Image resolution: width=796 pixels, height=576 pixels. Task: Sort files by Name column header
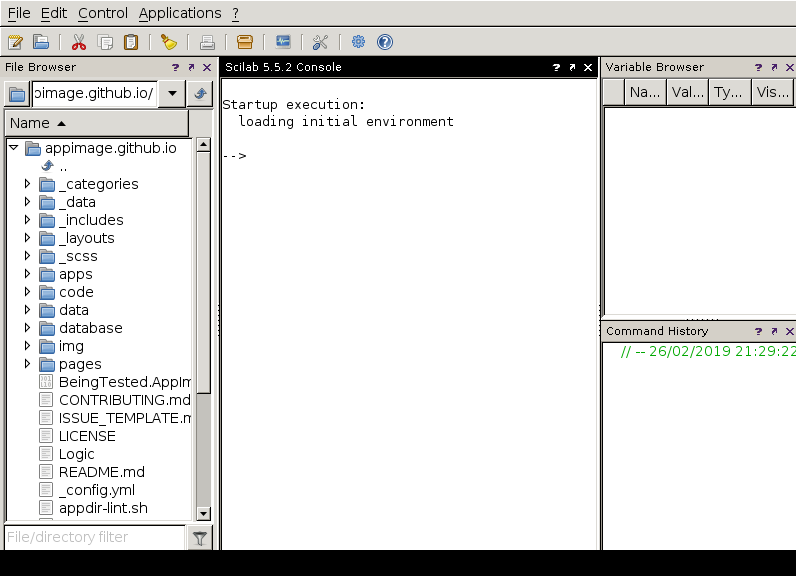tap(96, 123)
